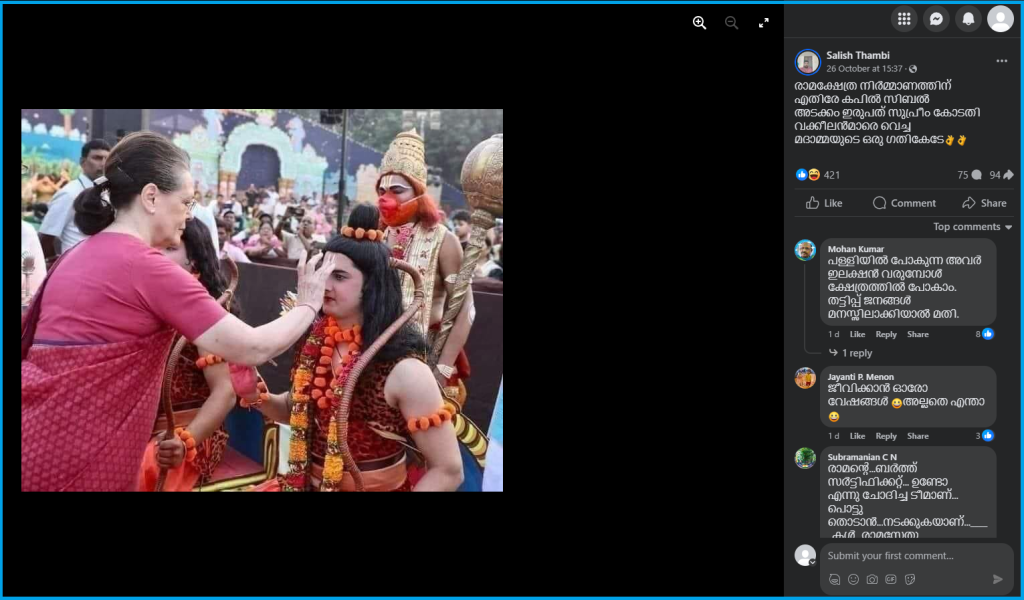Viewport: 1024px width, 600px height.
Task: Send comment with arrow icon
Action: coord(998,579)
